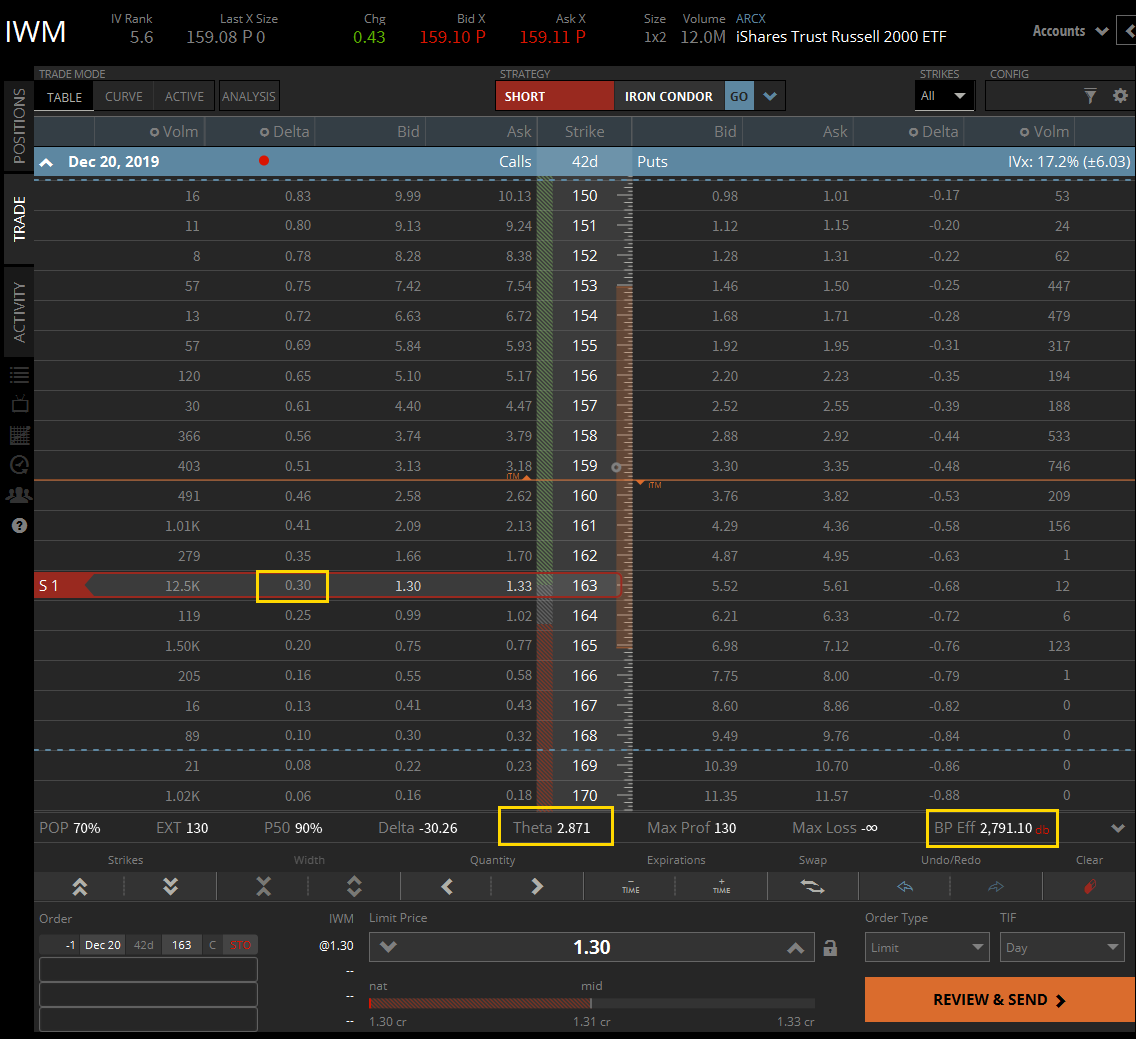This screenshot has width=1136, height=1039.
Task: Click the REVIEW & SEND button
Action: (999, 1000)
